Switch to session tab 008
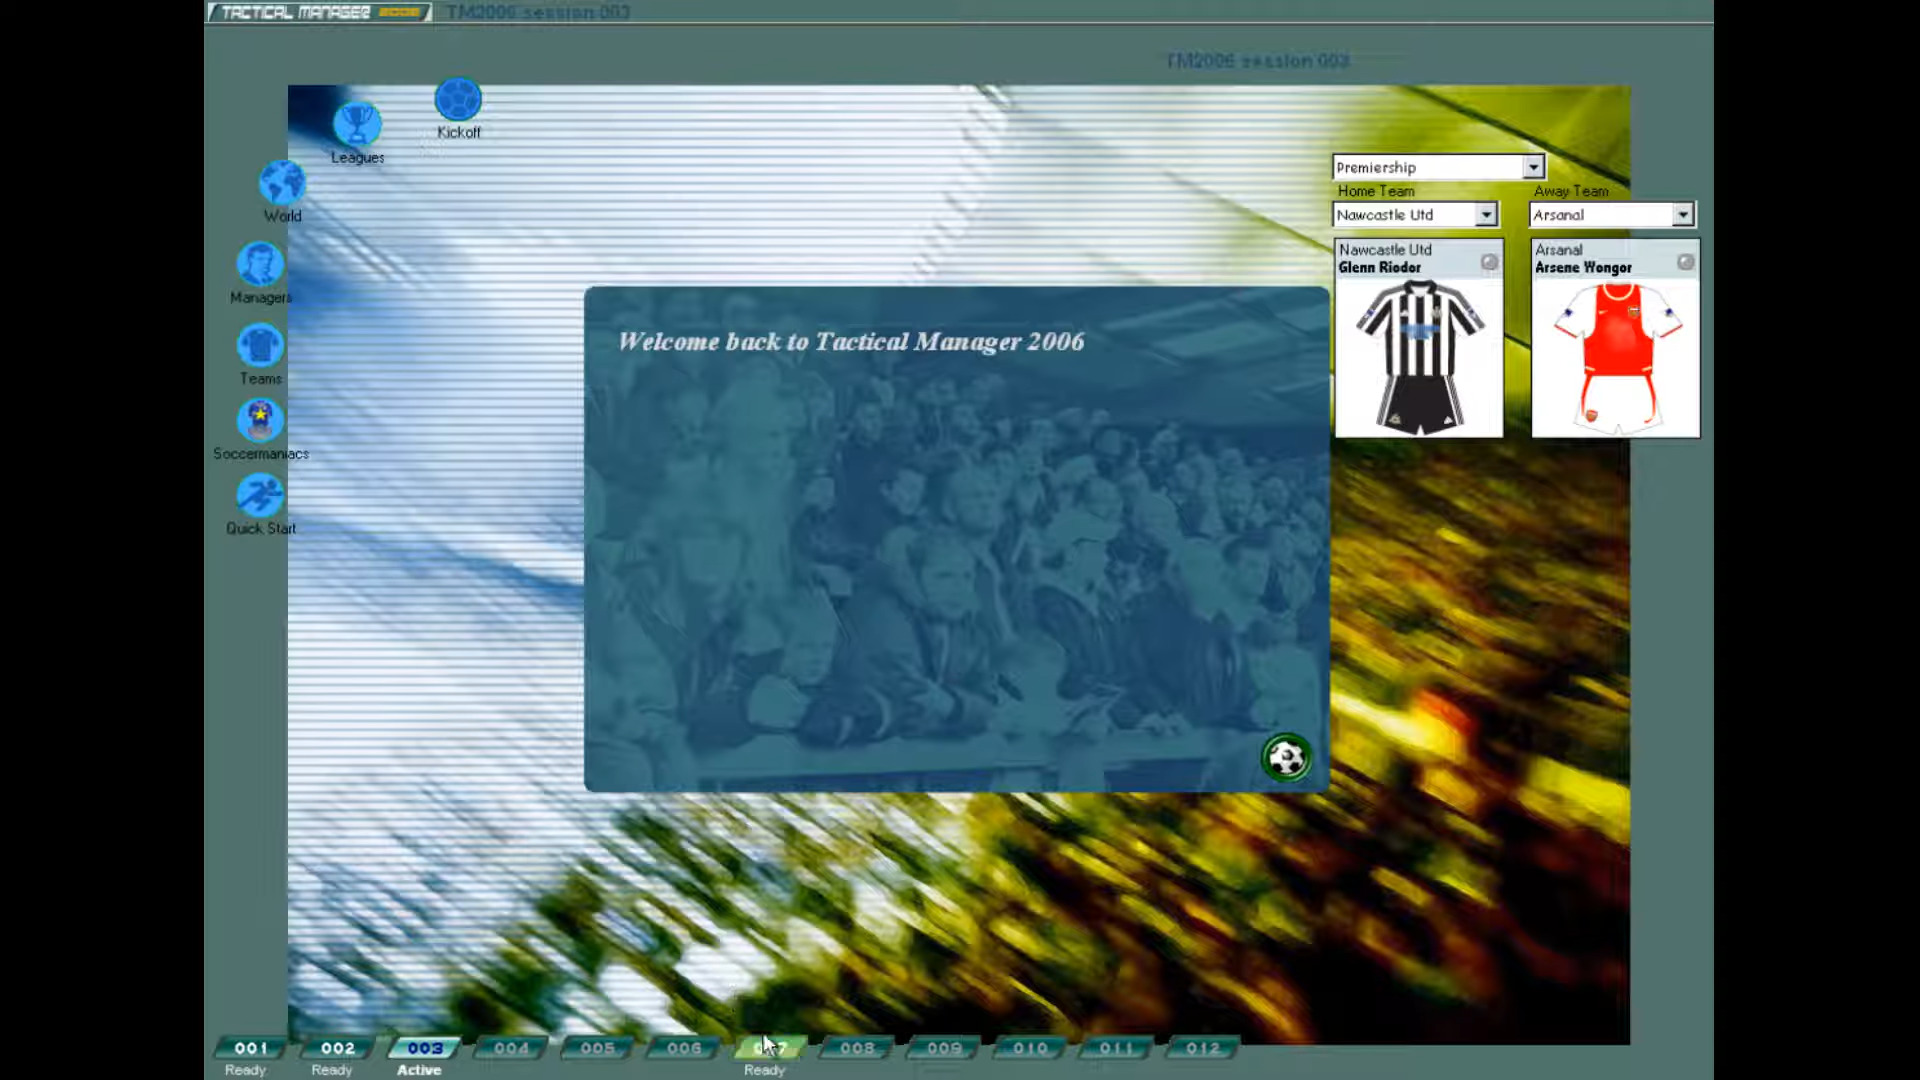This screenshot has height=1080, width=1920. pyautogui.click(x=857, y=1048)
